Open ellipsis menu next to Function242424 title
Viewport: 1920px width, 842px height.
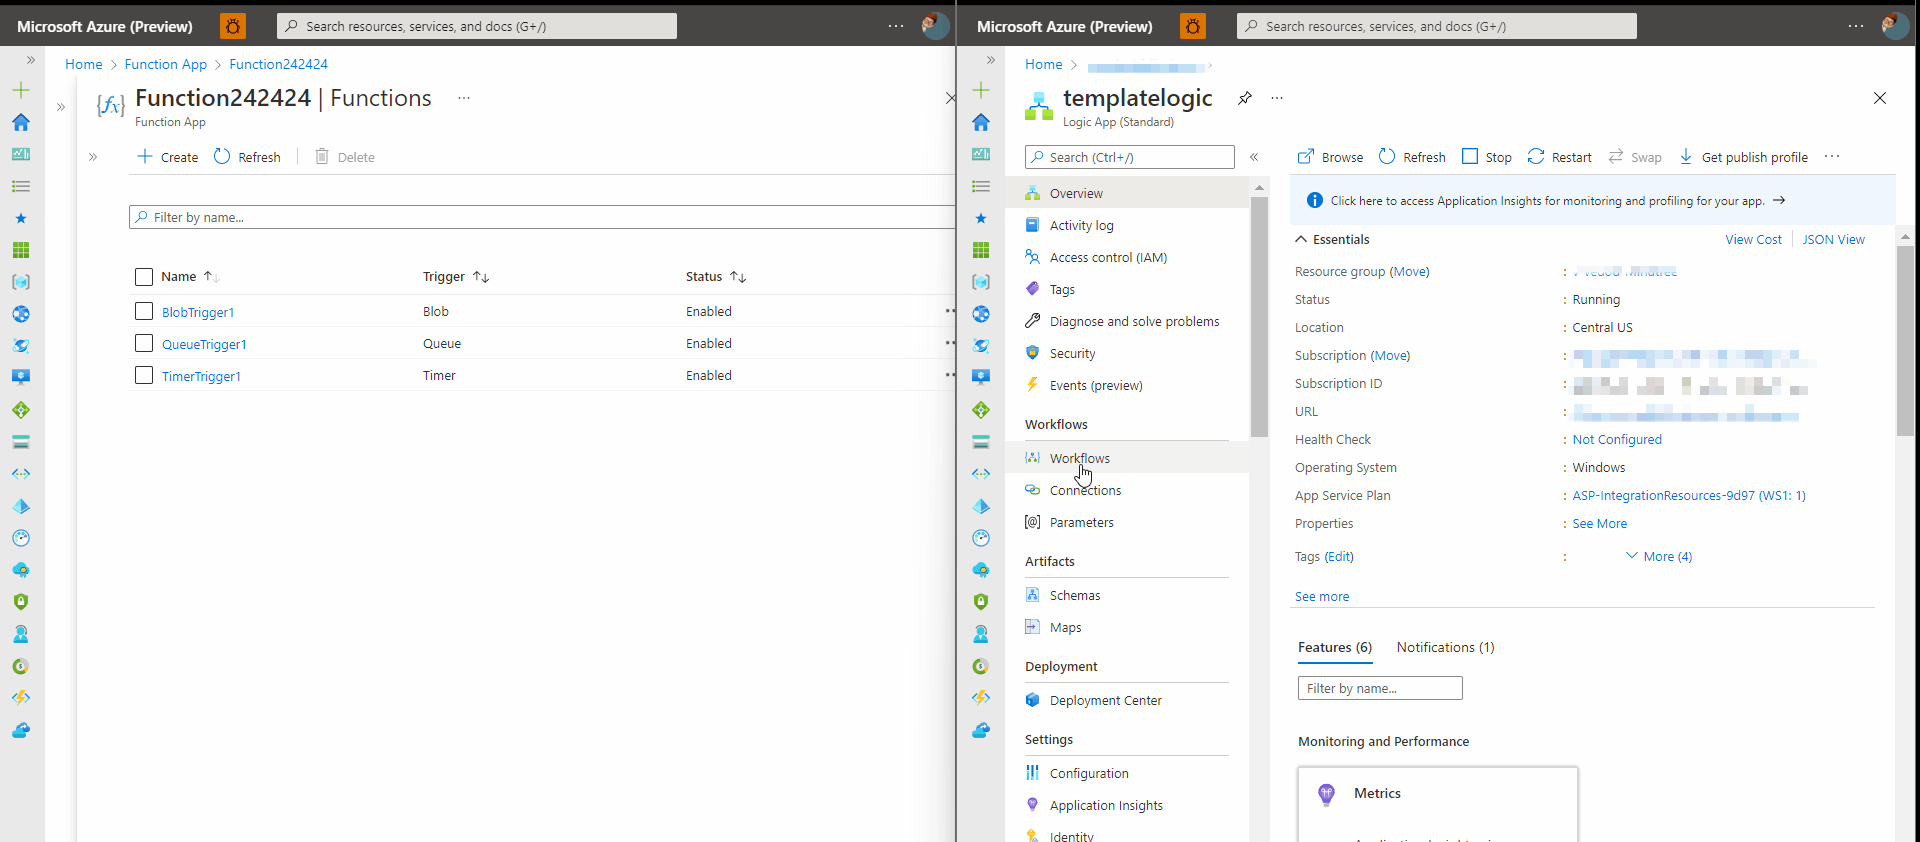click(x=464, y=98)
